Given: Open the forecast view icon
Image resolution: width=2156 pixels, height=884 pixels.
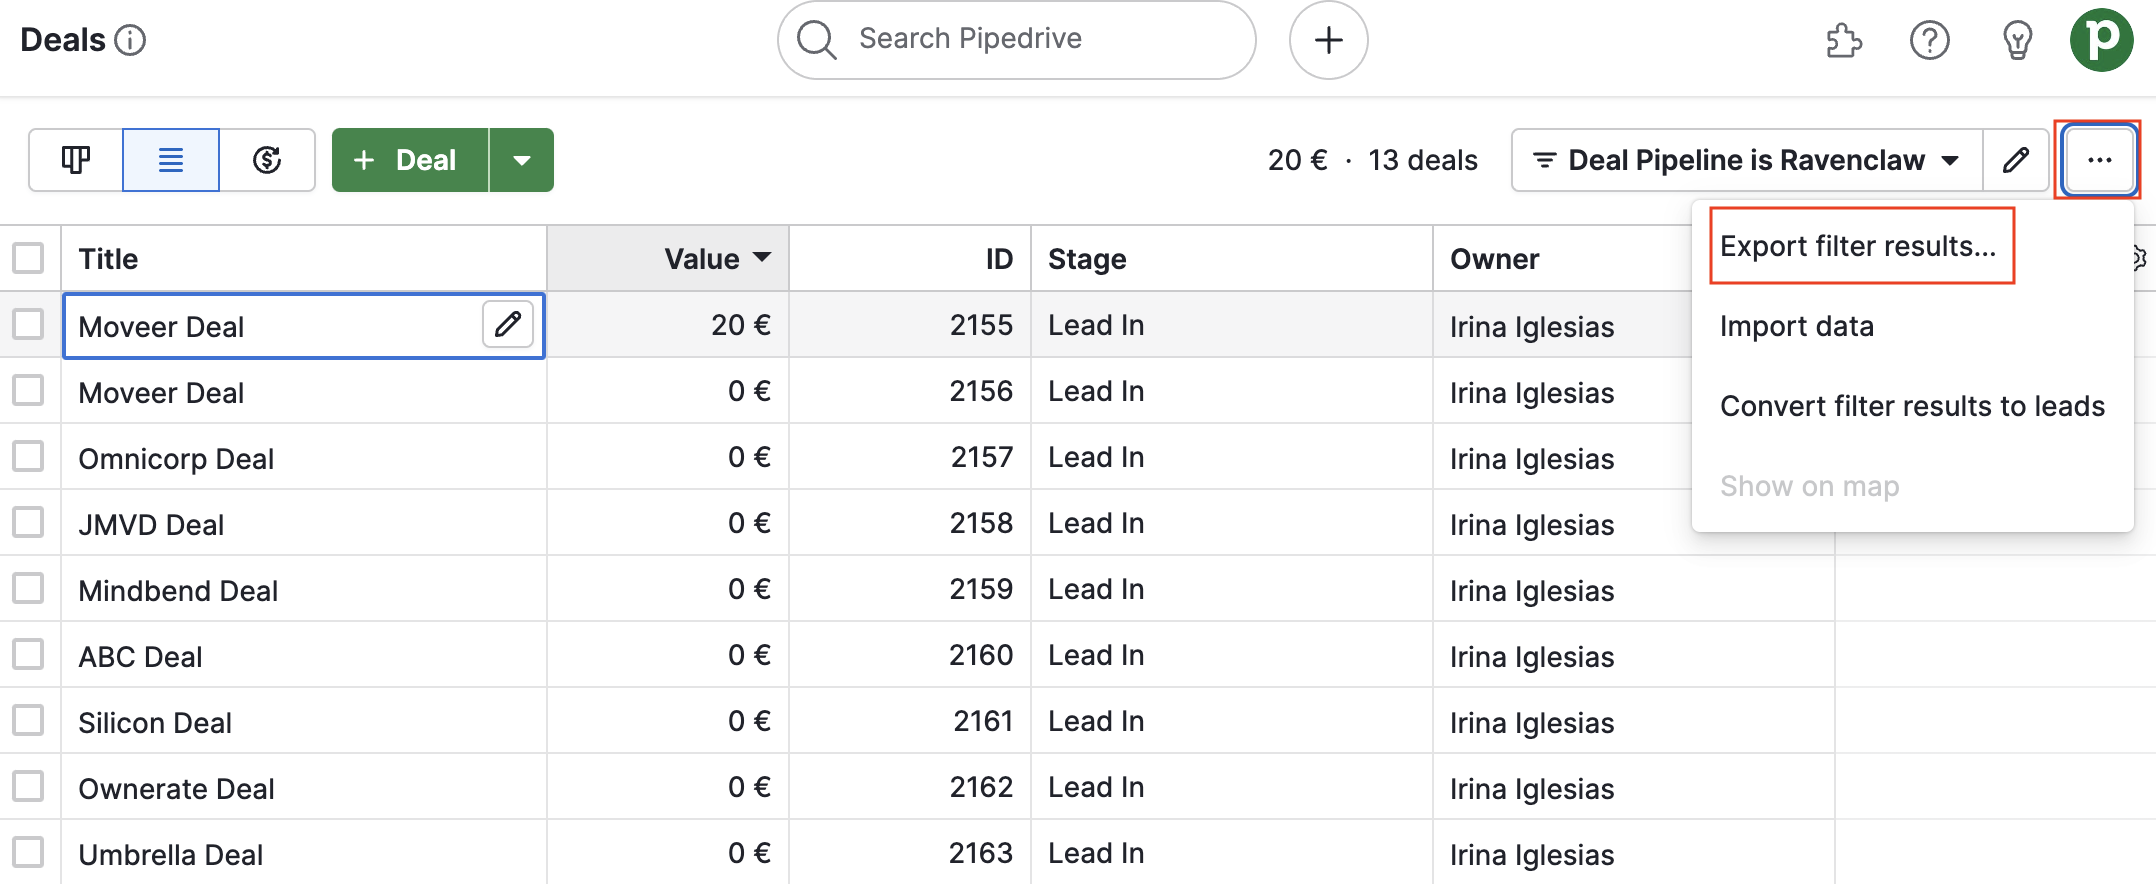Looking at the screenshot, I should 267,160.
